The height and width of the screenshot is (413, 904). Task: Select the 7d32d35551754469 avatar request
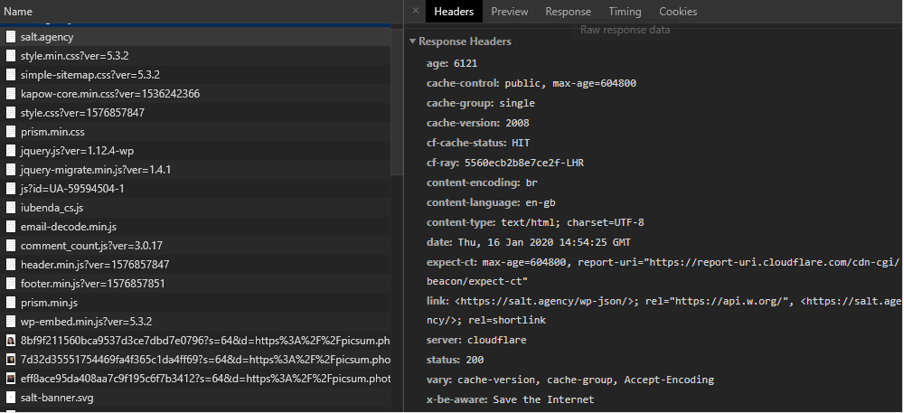195,360
